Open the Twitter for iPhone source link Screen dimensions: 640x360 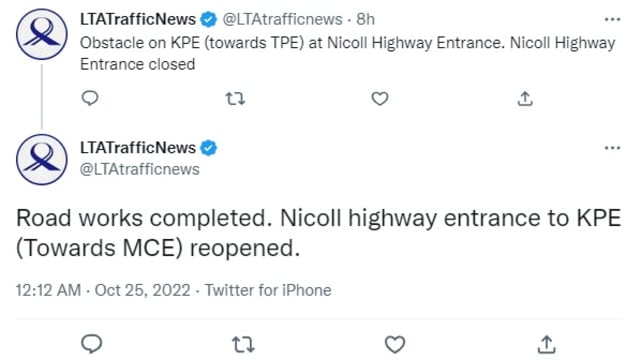coord(268,290)
